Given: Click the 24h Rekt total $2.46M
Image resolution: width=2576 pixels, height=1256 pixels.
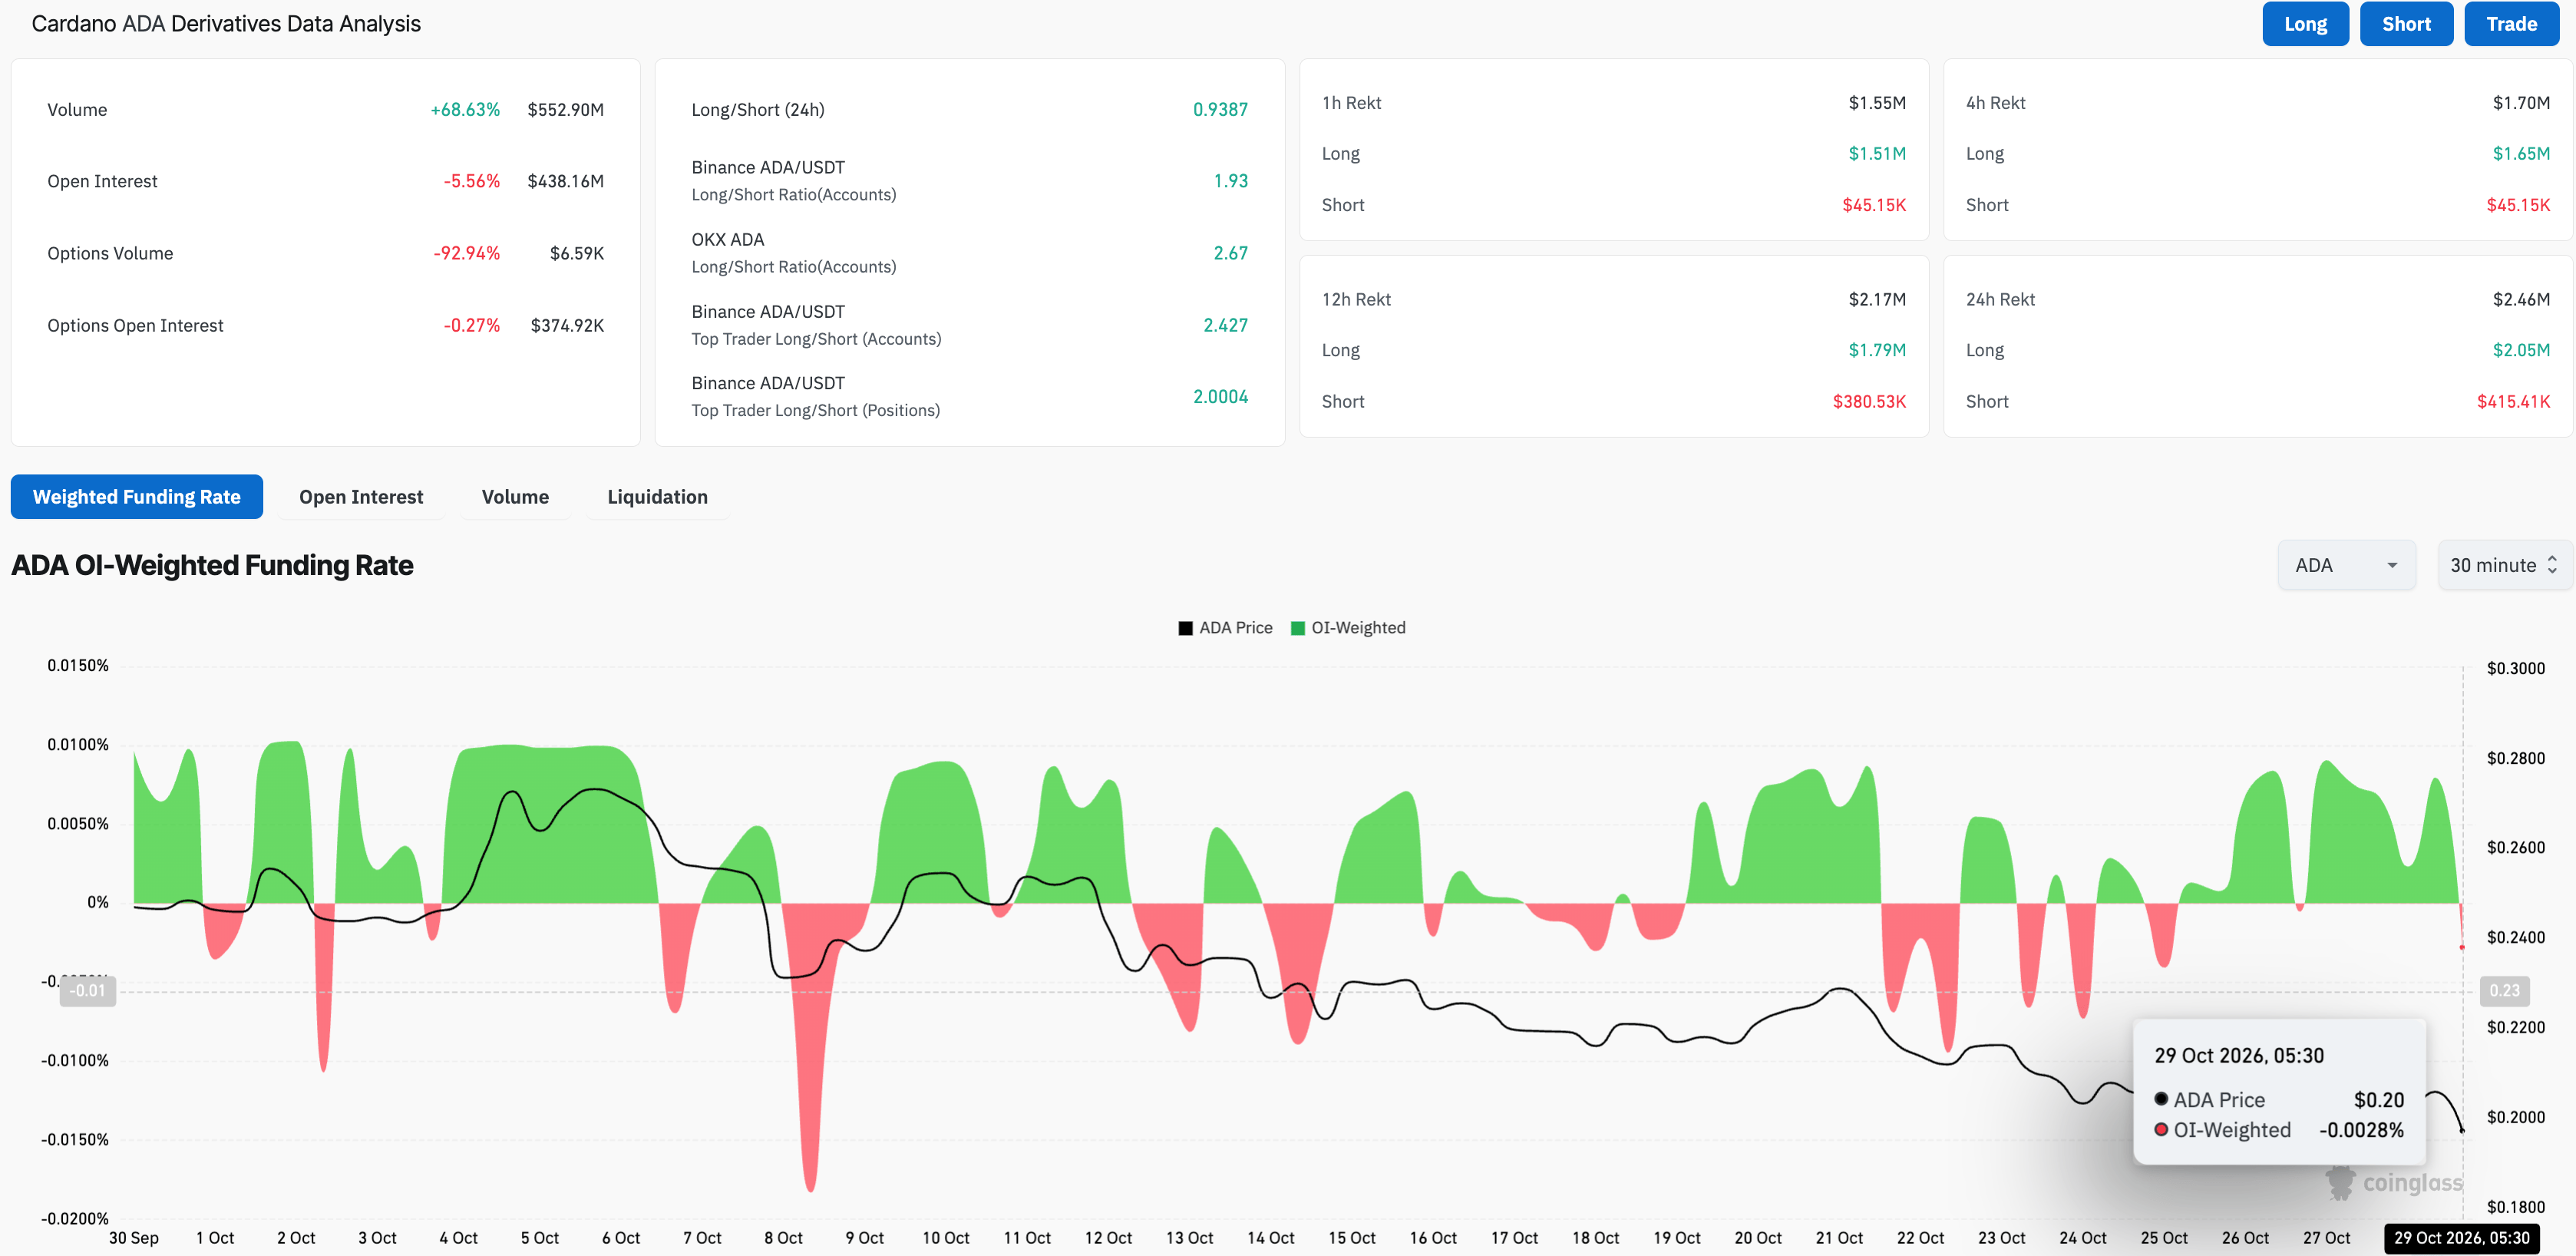Looking at the screenshot, I should [2521, 300].
